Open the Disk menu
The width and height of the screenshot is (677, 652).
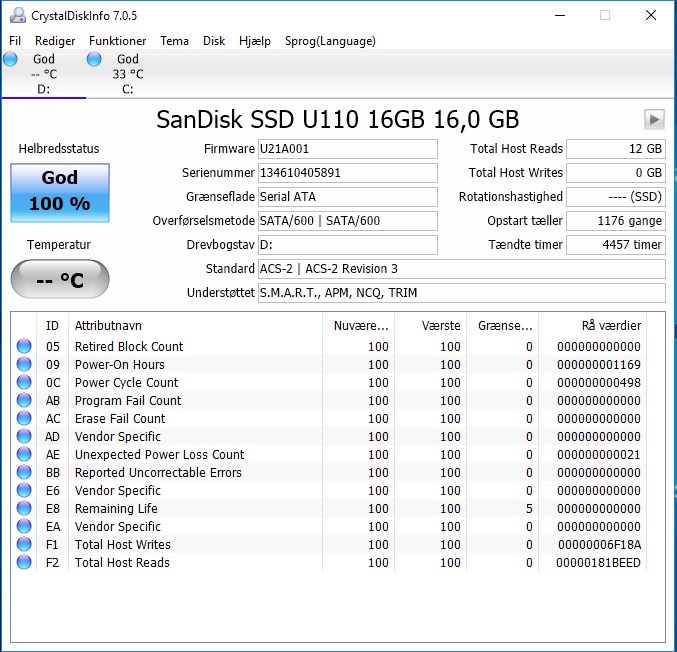click(x=214, y=41)
